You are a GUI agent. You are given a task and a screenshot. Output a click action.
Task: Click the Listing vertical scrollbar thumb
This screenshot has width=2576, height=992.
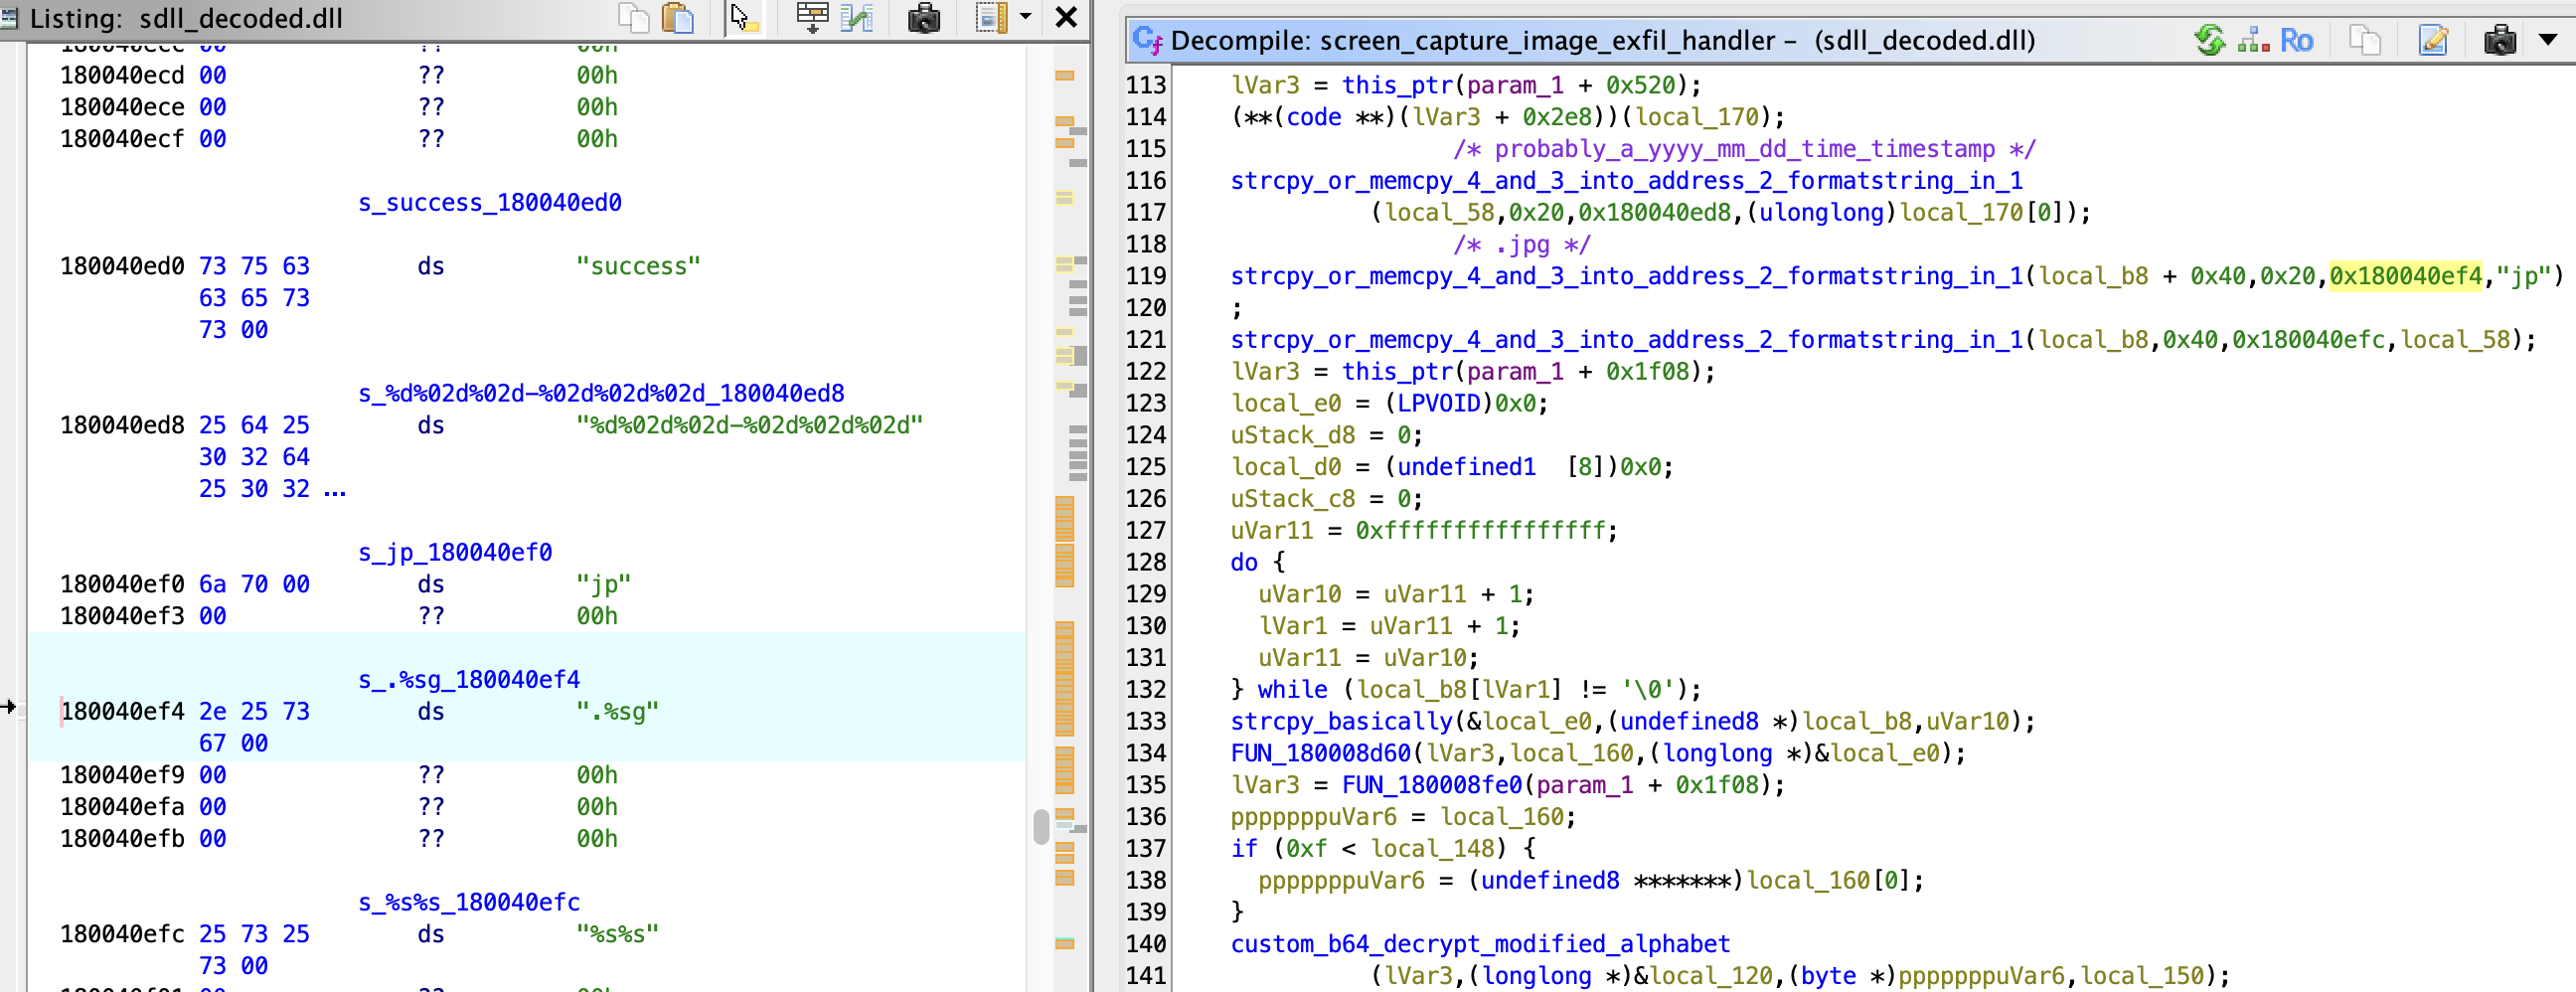(1041, 826)
